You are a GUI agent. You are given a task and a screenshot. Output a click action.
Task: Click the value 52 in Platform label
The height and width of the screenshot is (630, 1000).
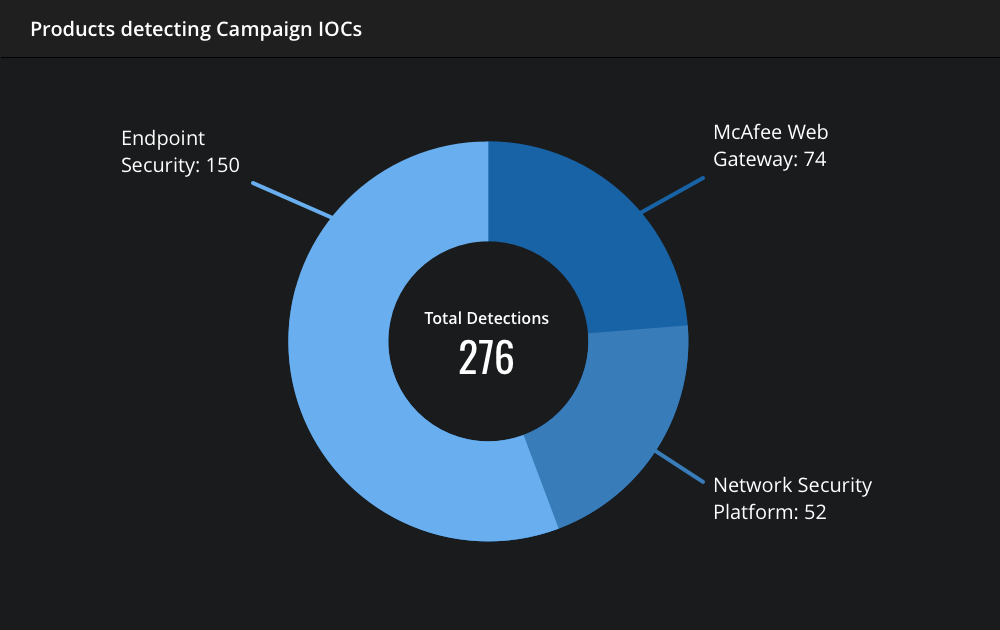coord(815,512)
